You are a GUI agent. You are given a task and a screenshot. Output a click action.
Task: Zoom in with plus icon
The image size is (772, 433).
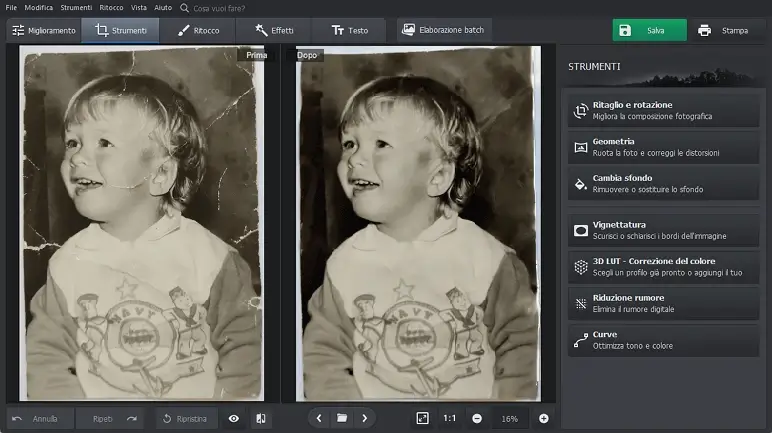[x=544, y=419]
